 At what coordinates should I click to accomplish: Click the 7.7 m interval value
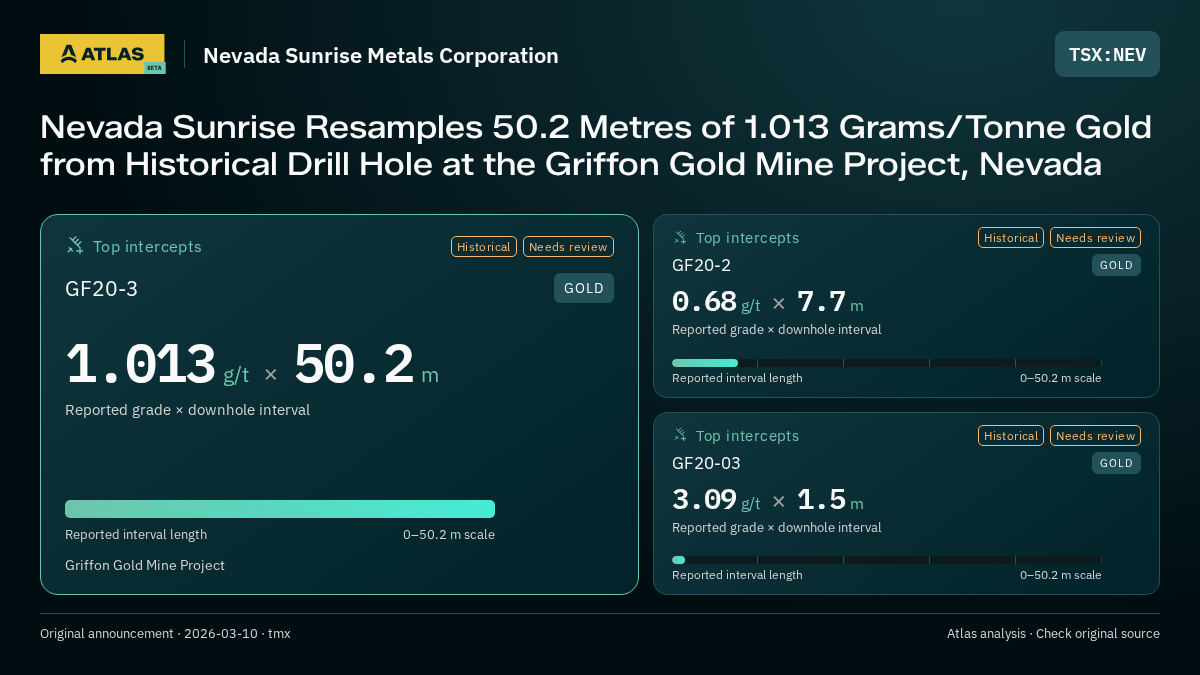click(830, 302)
